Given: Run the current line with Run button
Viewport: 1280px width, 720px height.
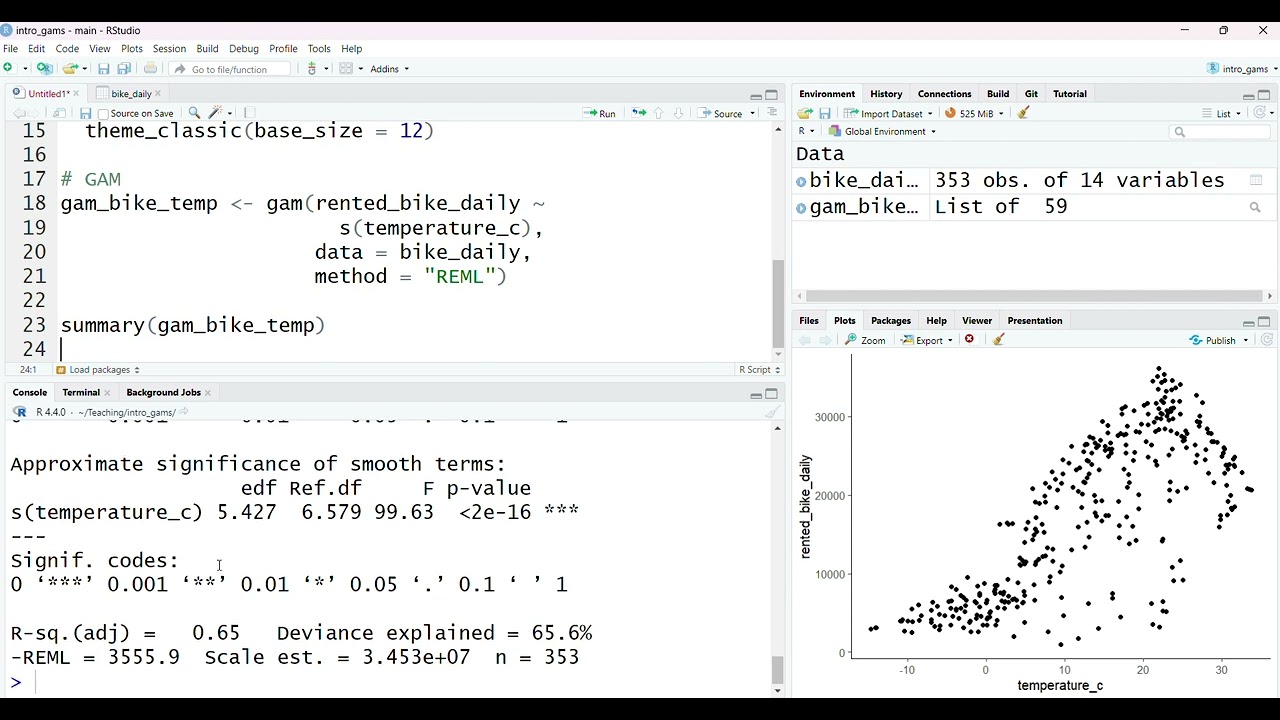Looking at the screenshot, I should point(600,114).
